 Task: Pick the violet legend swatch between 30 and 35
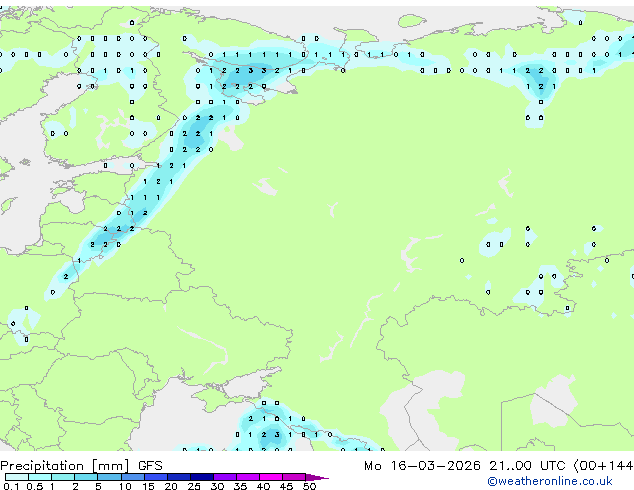225,477
